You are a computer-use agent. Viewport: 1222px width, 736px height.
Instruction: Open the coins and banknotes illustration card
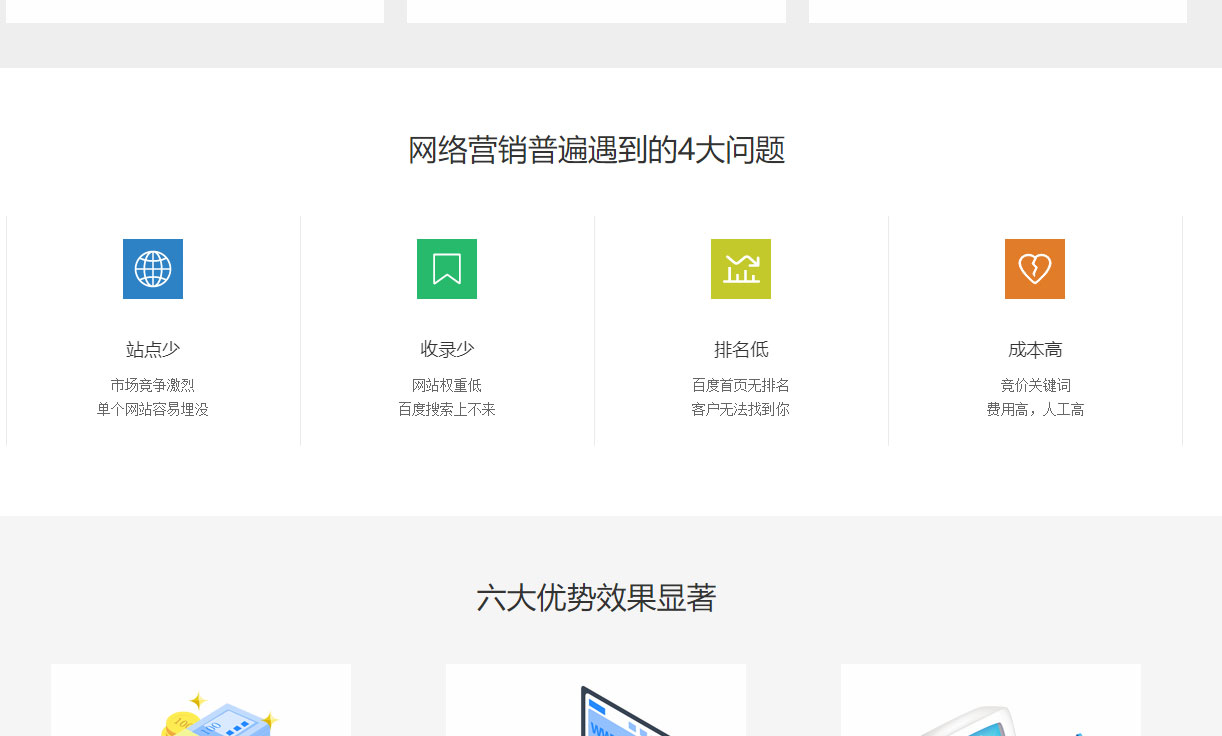coord(201,701)
